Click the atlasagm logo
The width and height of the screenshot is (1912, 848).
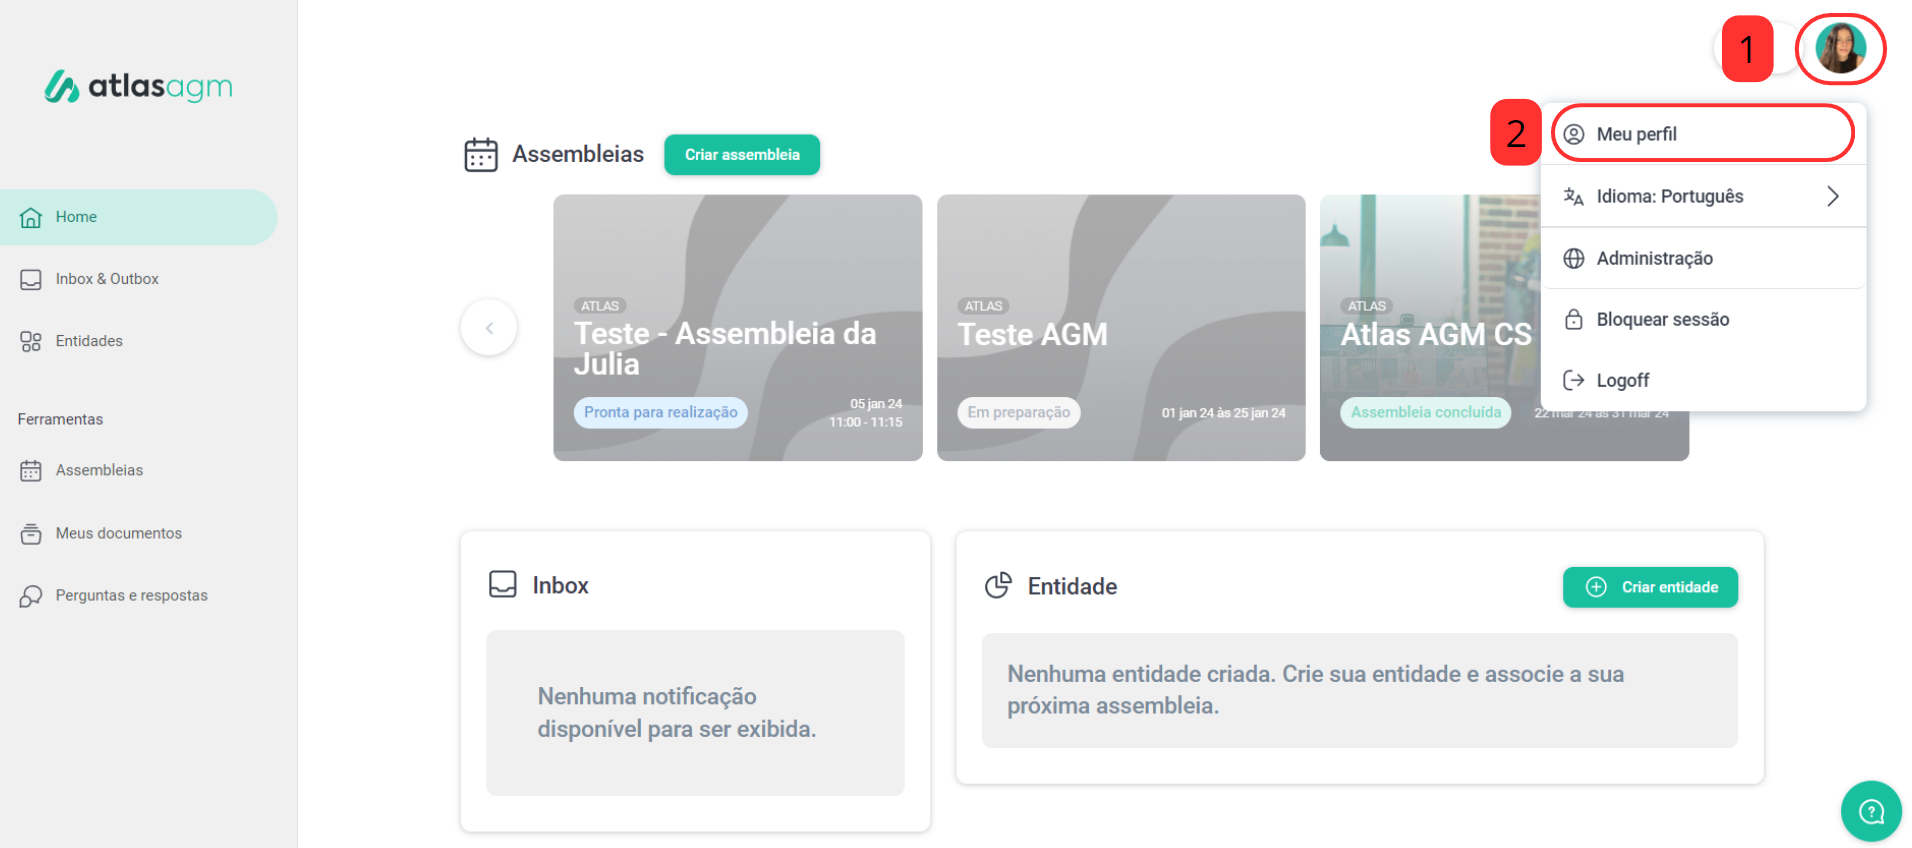[x=139, y=87]
